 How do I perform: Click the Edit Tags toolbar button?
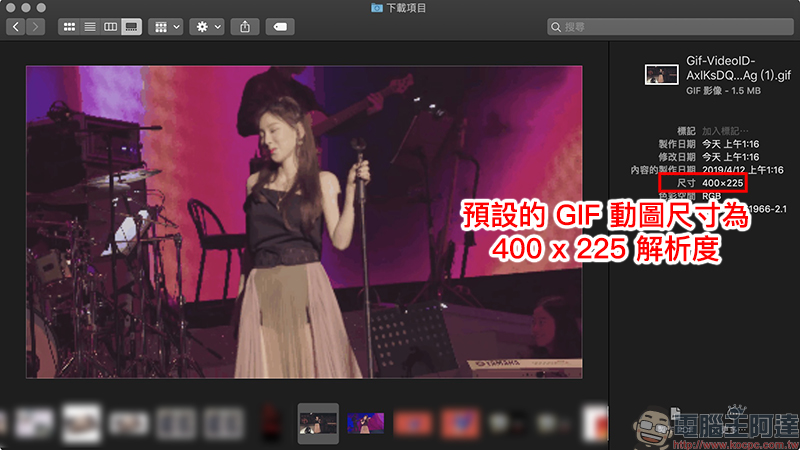pyautogui.click(x=280, y=27)
